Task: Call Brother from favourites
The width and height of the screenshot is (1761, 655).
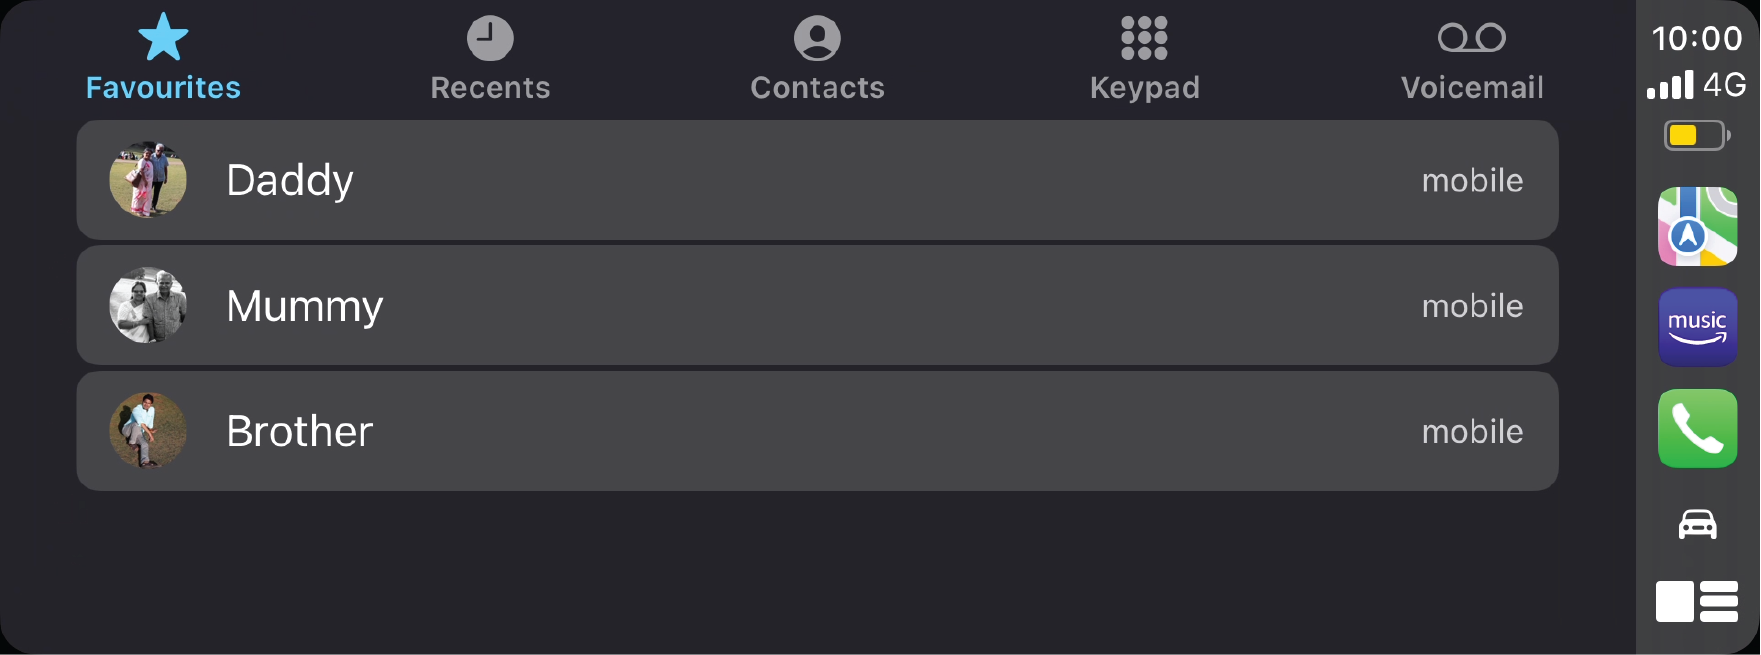Action: click(817, 431)
